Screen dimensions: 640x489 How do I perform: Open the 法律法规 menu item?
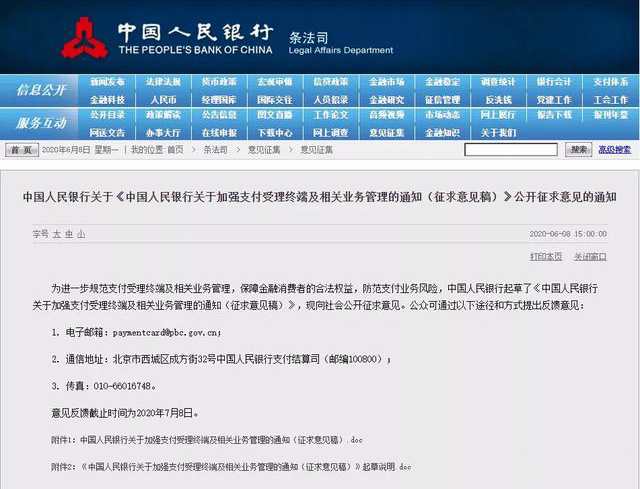(x=163, y=82)
